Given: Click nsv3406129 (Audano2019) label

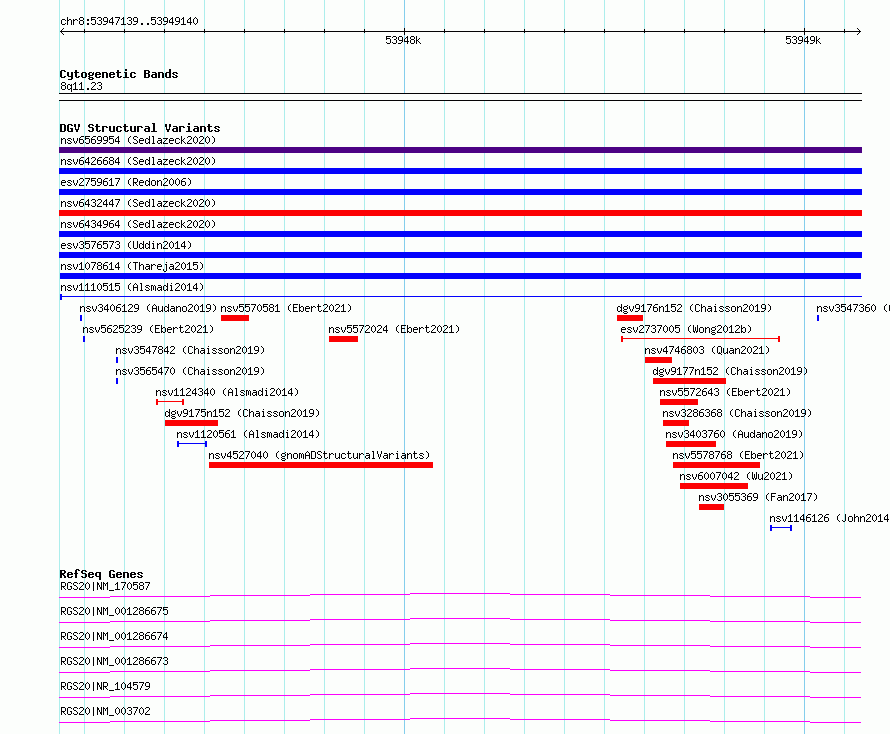Looking at the screenshot, I should click(148, 308).
